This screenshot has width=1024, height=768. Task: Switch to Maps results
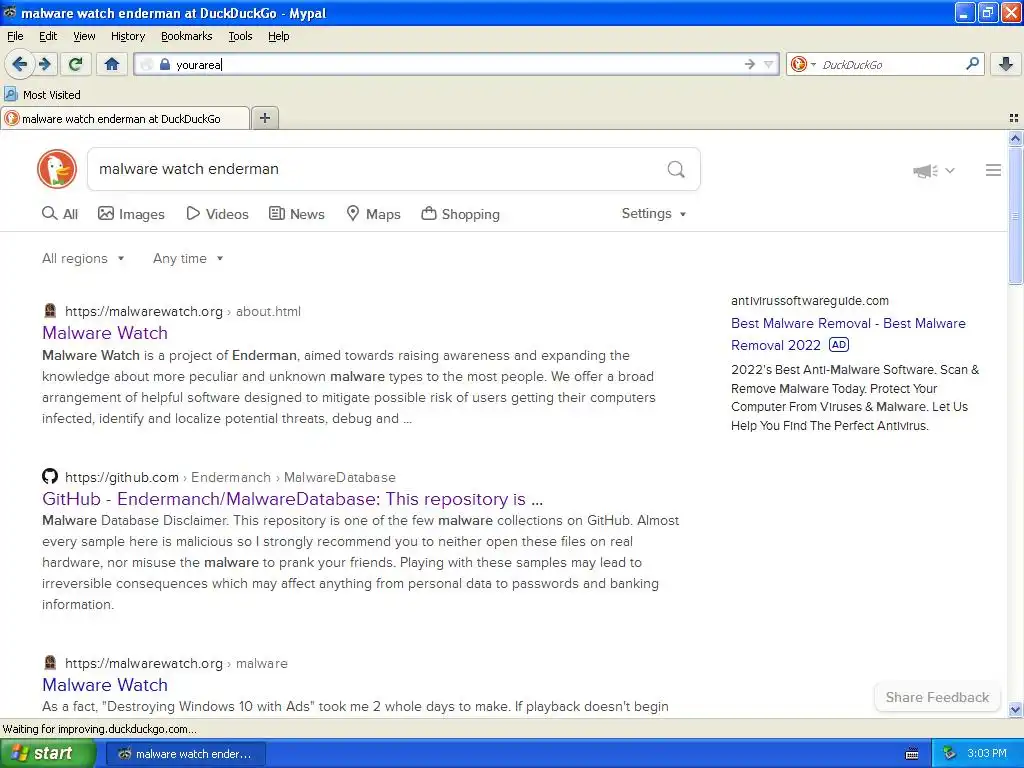(x=373, y=214)
